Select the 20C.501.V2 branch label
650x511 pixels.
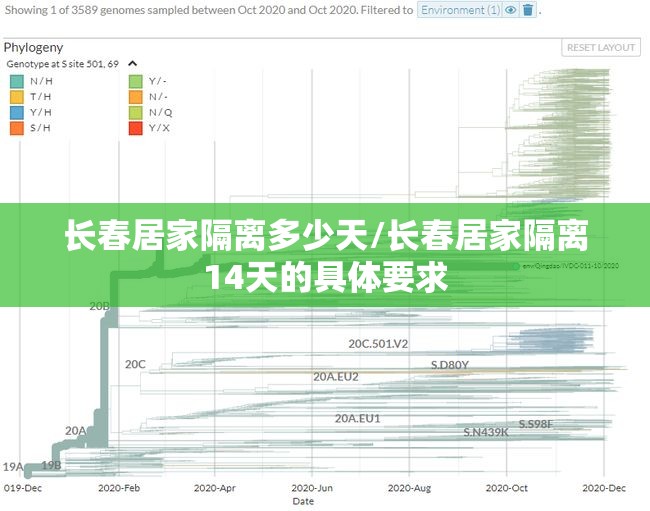pyautogui.click(x=378, y=343)
